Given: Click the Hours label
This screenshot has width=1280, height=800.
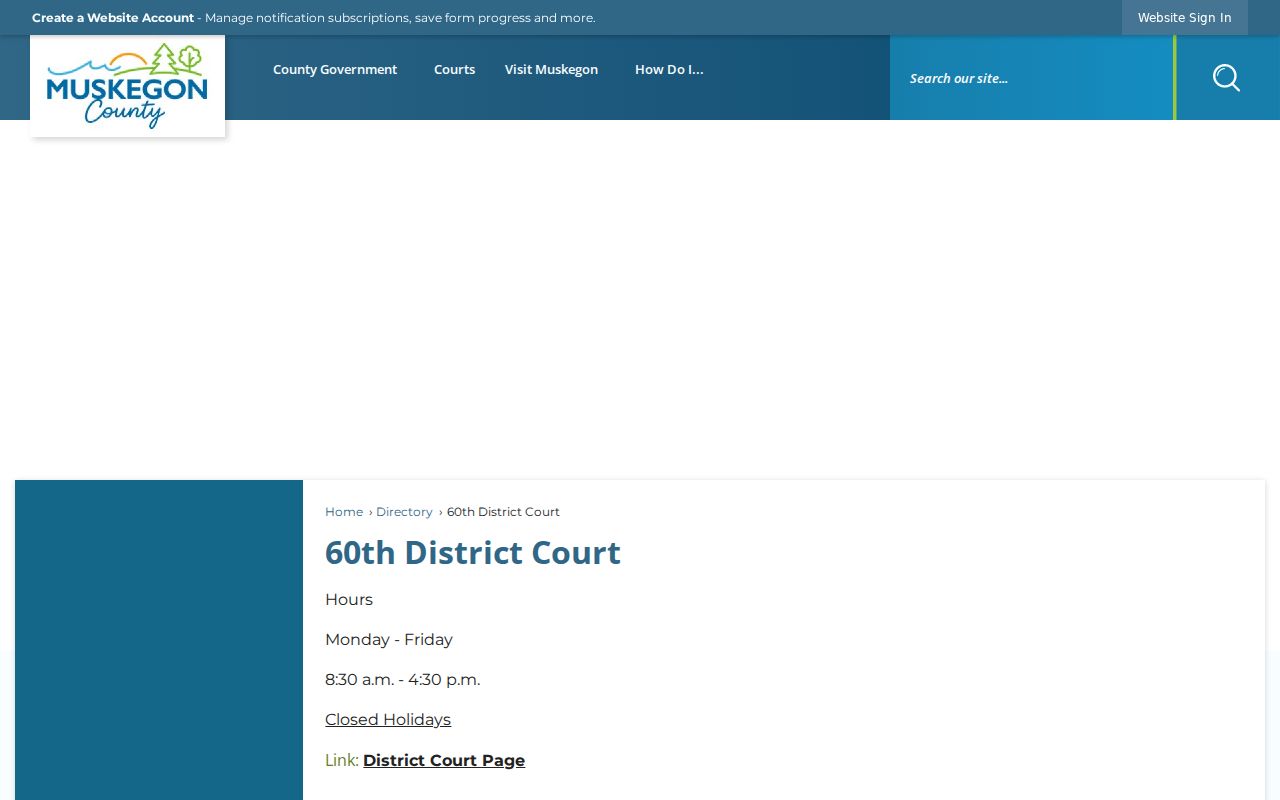Looking at the screenshot, I should pos(349,600).
